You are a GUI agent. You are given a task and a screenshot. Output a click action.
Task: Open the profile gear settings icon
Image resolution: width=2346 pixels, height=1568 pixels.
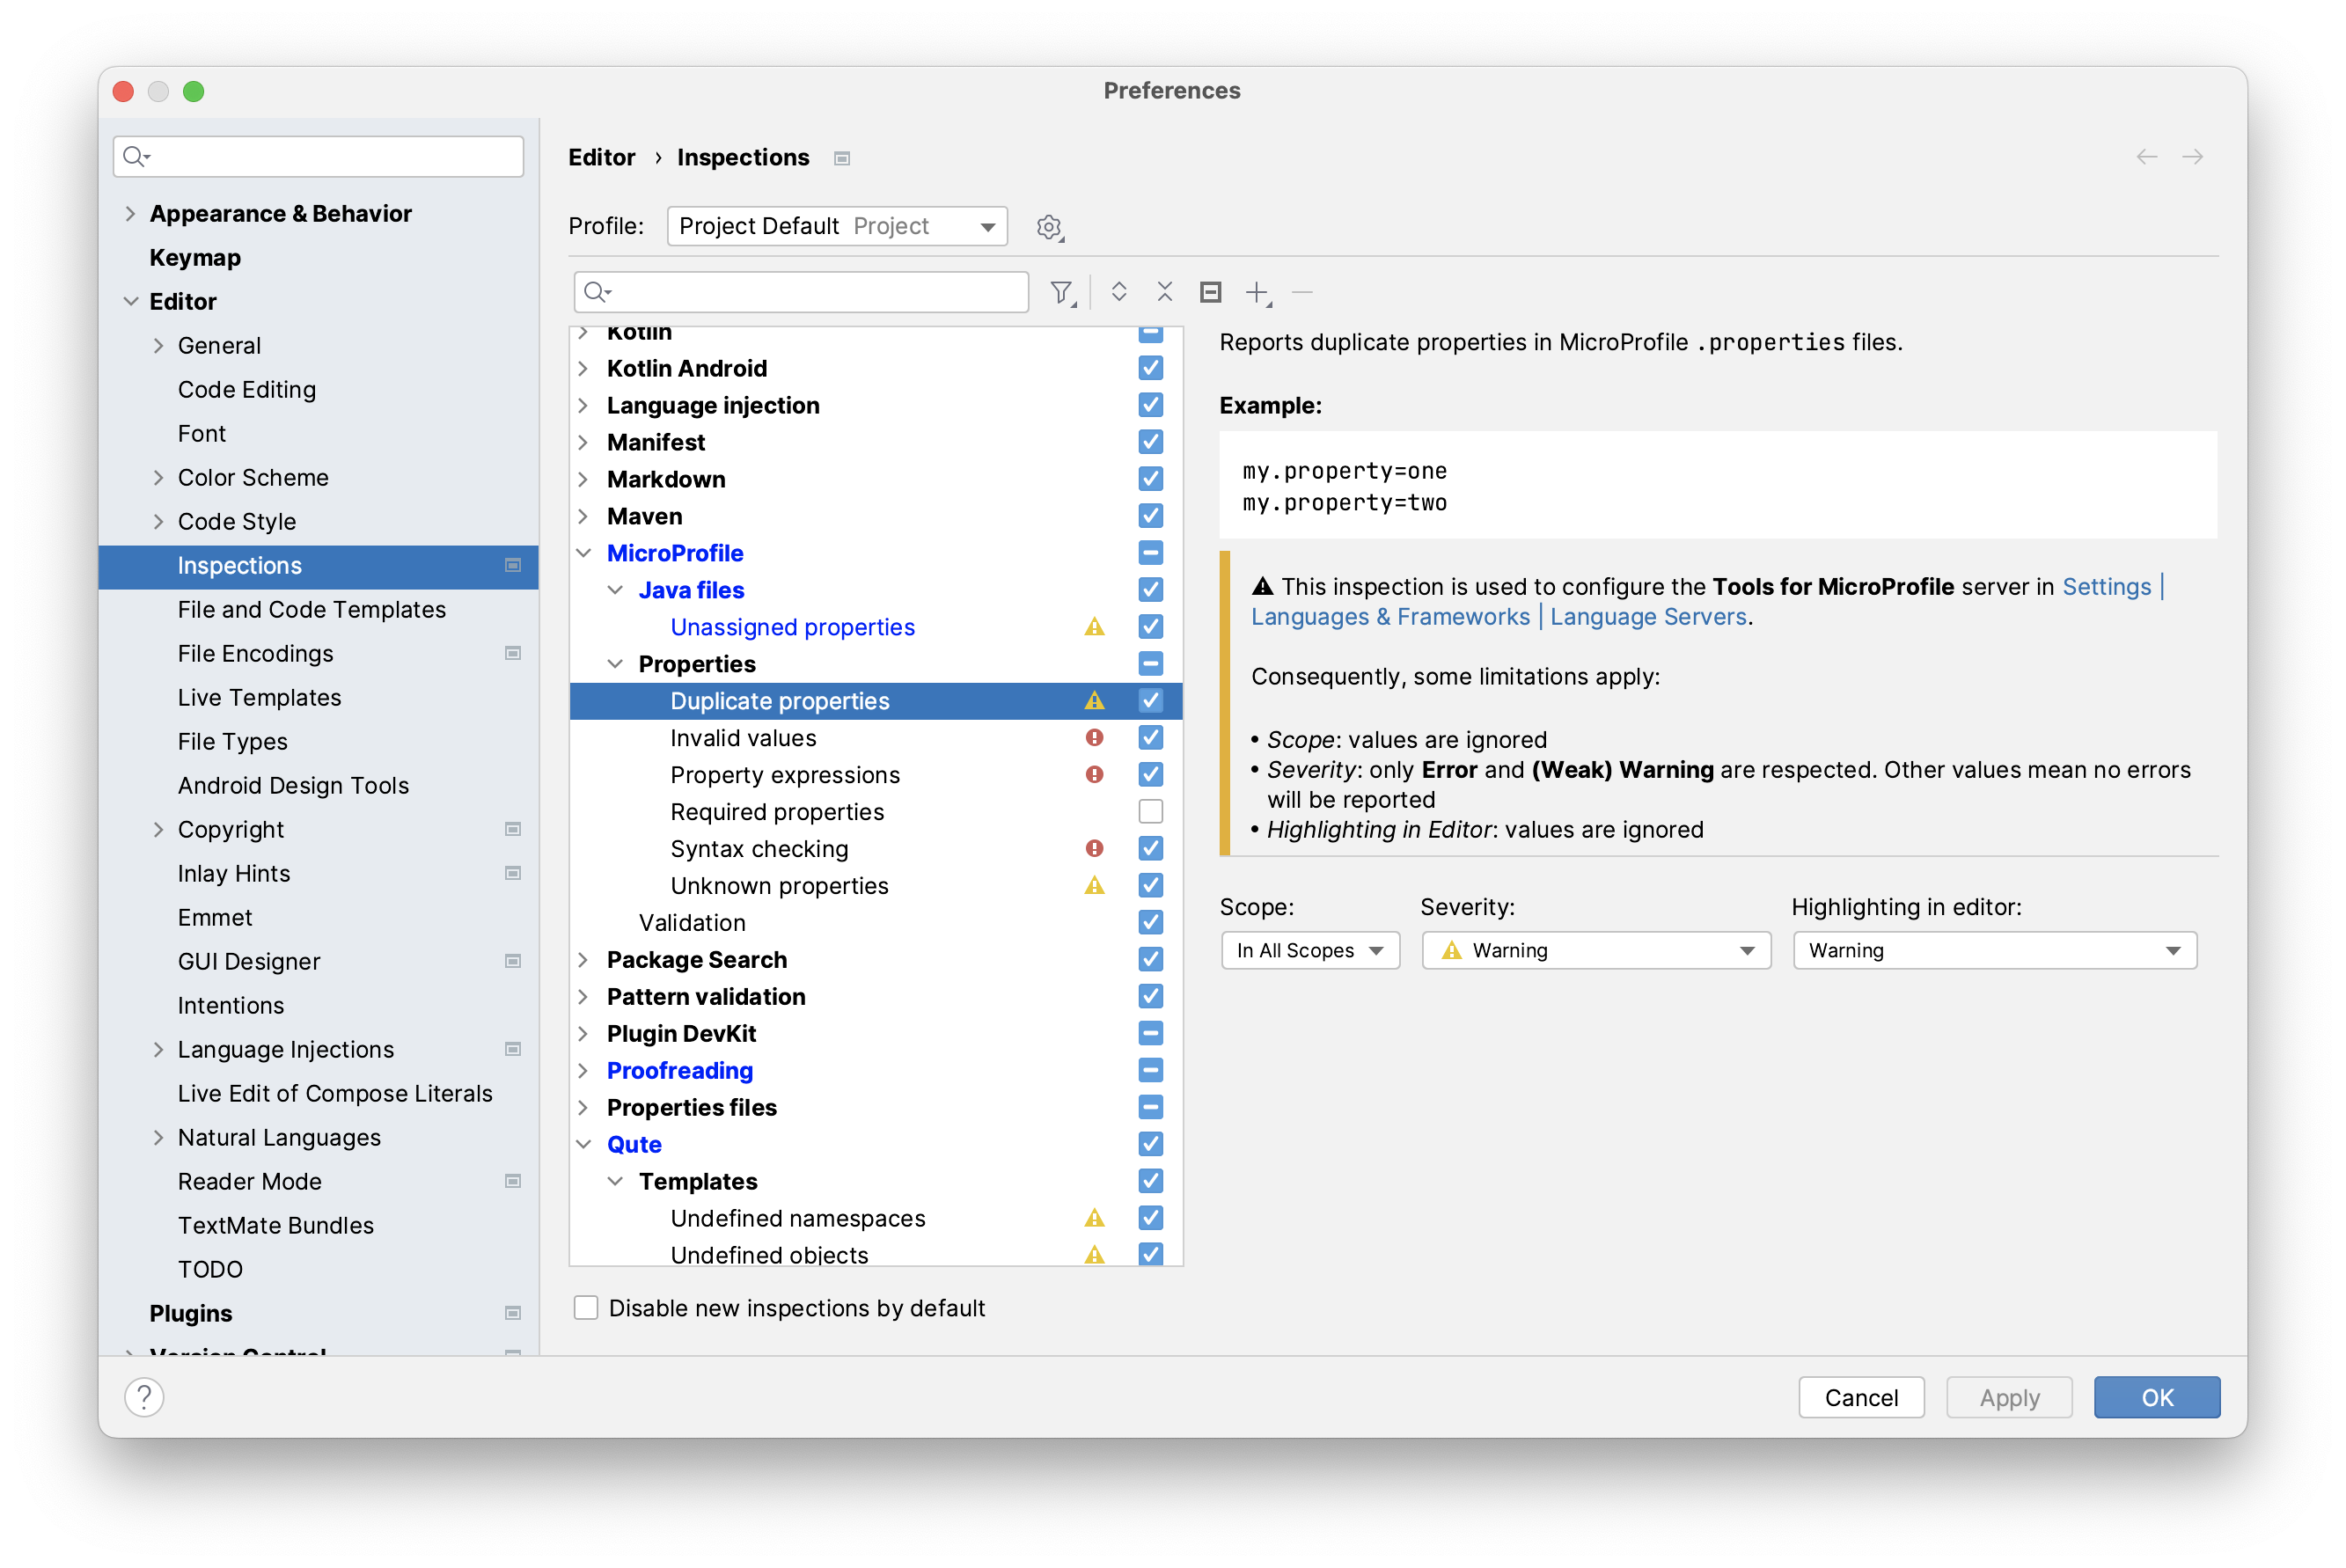click(x=1049, y=227)
